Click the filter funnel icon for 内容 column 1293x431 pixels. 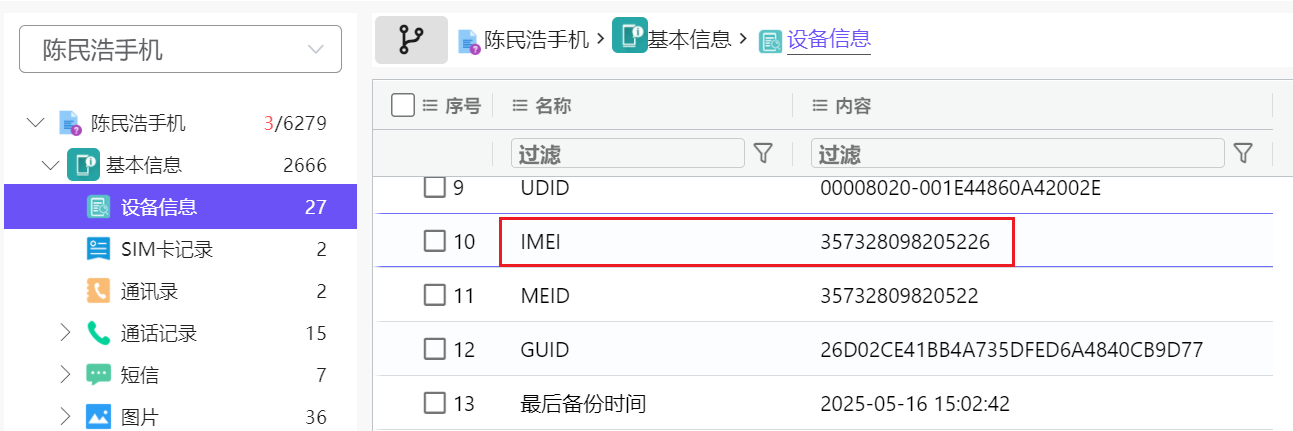click(x=1243, y=153)
